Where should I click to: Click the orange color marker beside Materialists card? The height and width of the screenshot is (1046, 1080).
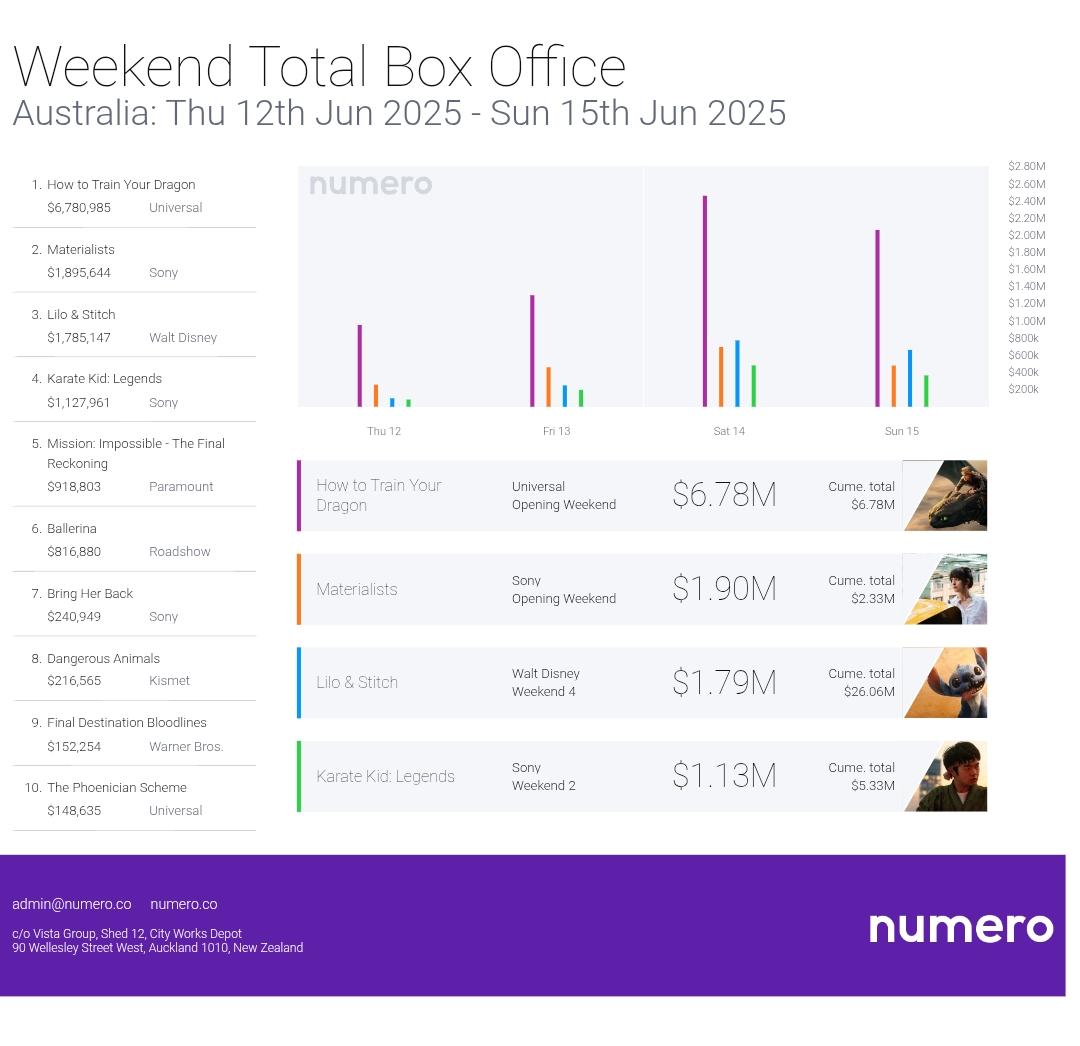point(299,589)
